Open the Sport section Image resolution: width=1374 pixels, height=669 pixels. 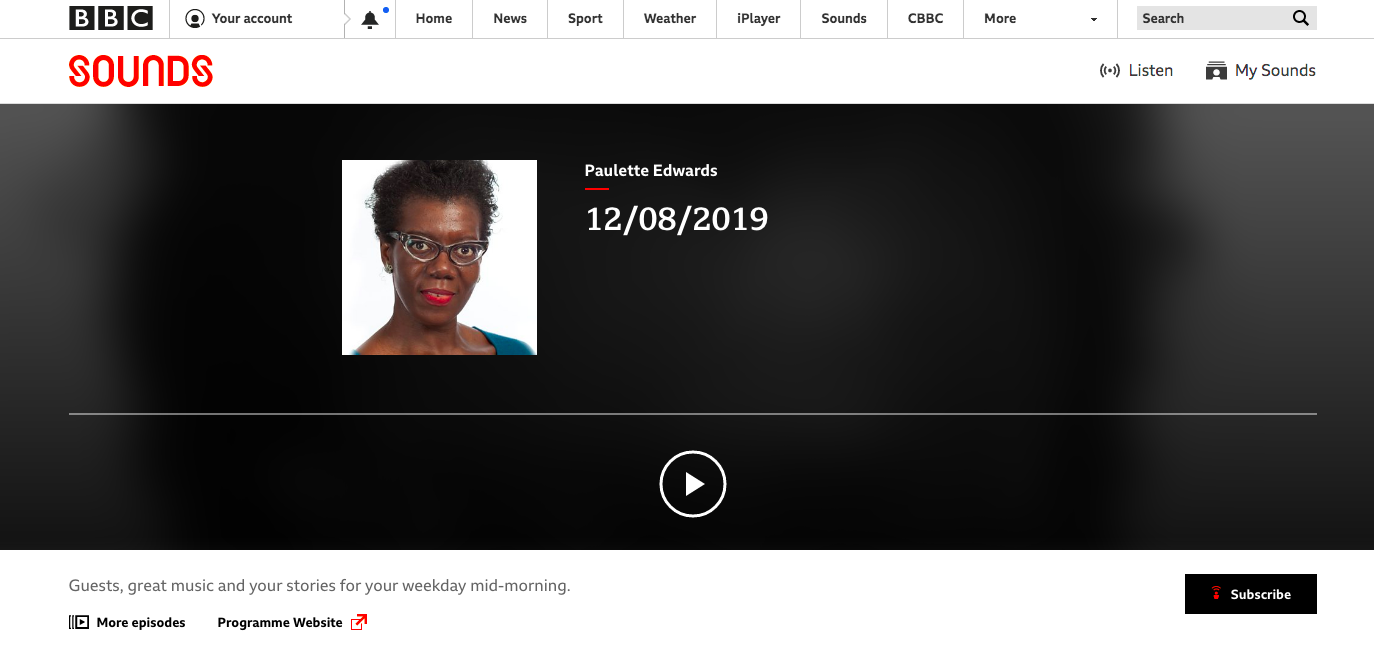pos(585,18)
